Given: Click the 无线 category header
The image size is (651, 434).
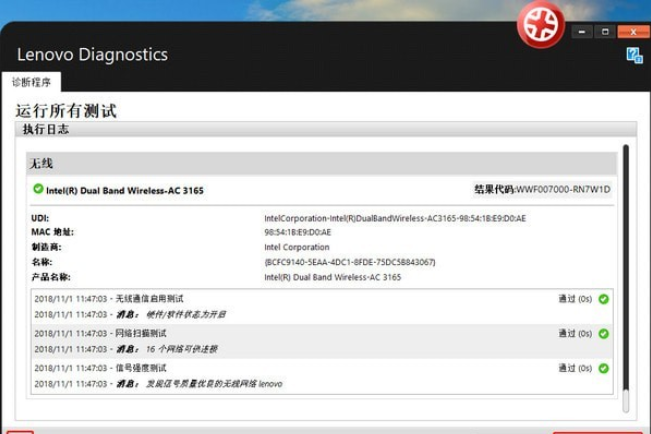Looking at the screenshot, I should pos(322,163).
